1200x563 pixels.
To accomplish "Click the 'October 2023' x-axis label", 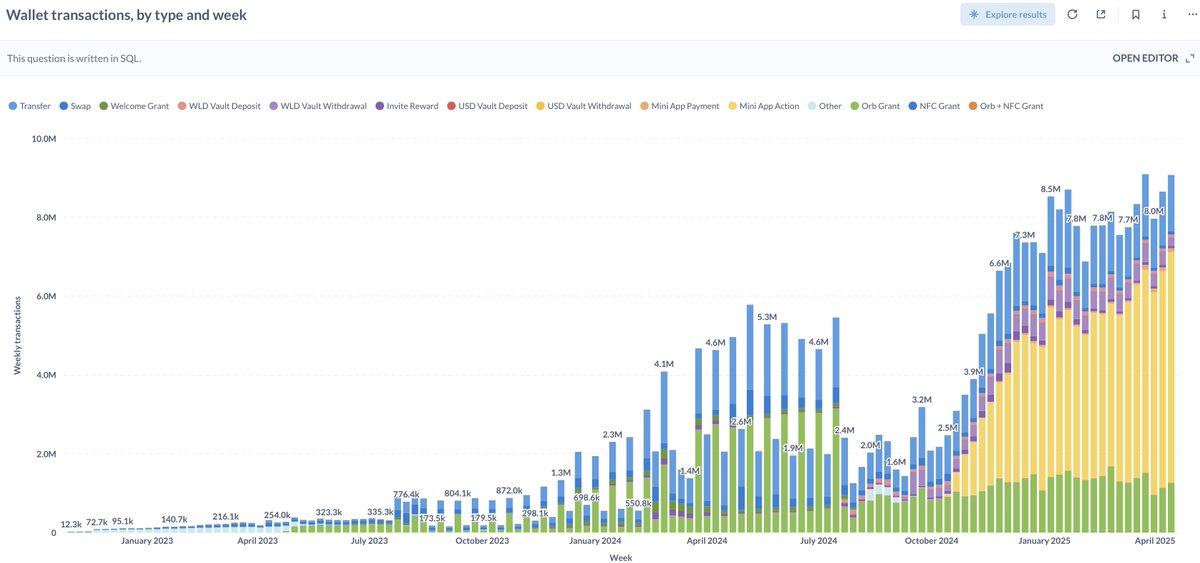I will tap(482, 541).
